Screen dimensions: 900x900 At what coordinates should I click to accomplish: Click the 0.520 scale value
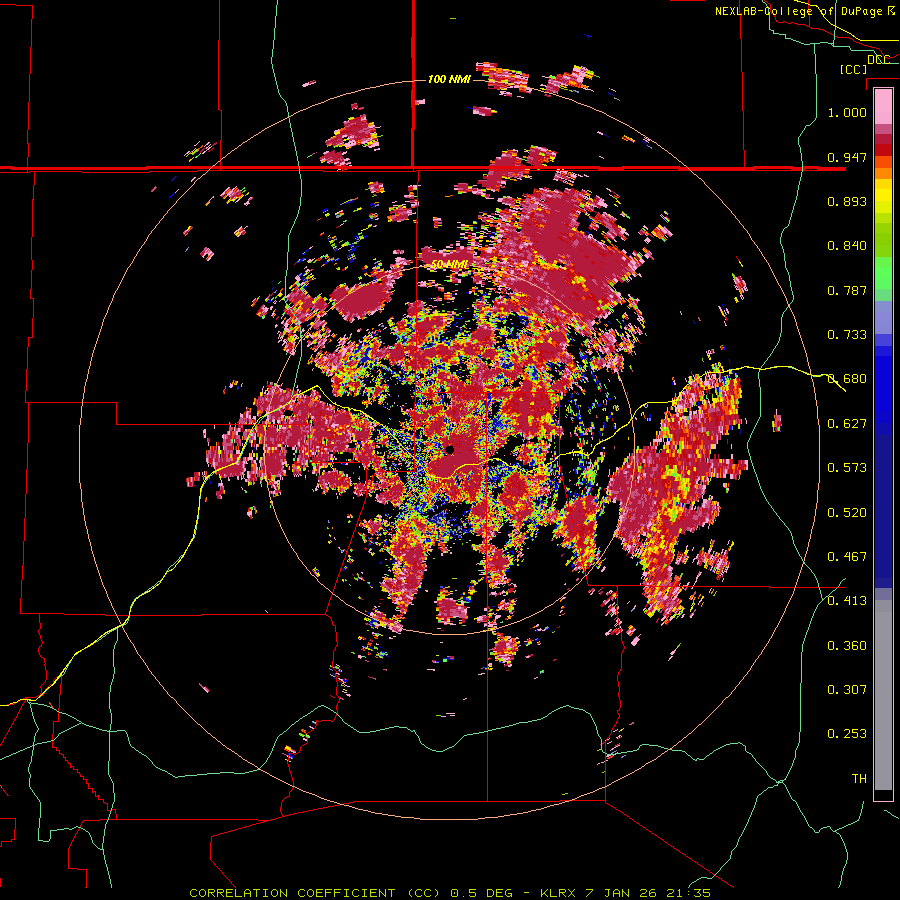click(x=847, y=513)
